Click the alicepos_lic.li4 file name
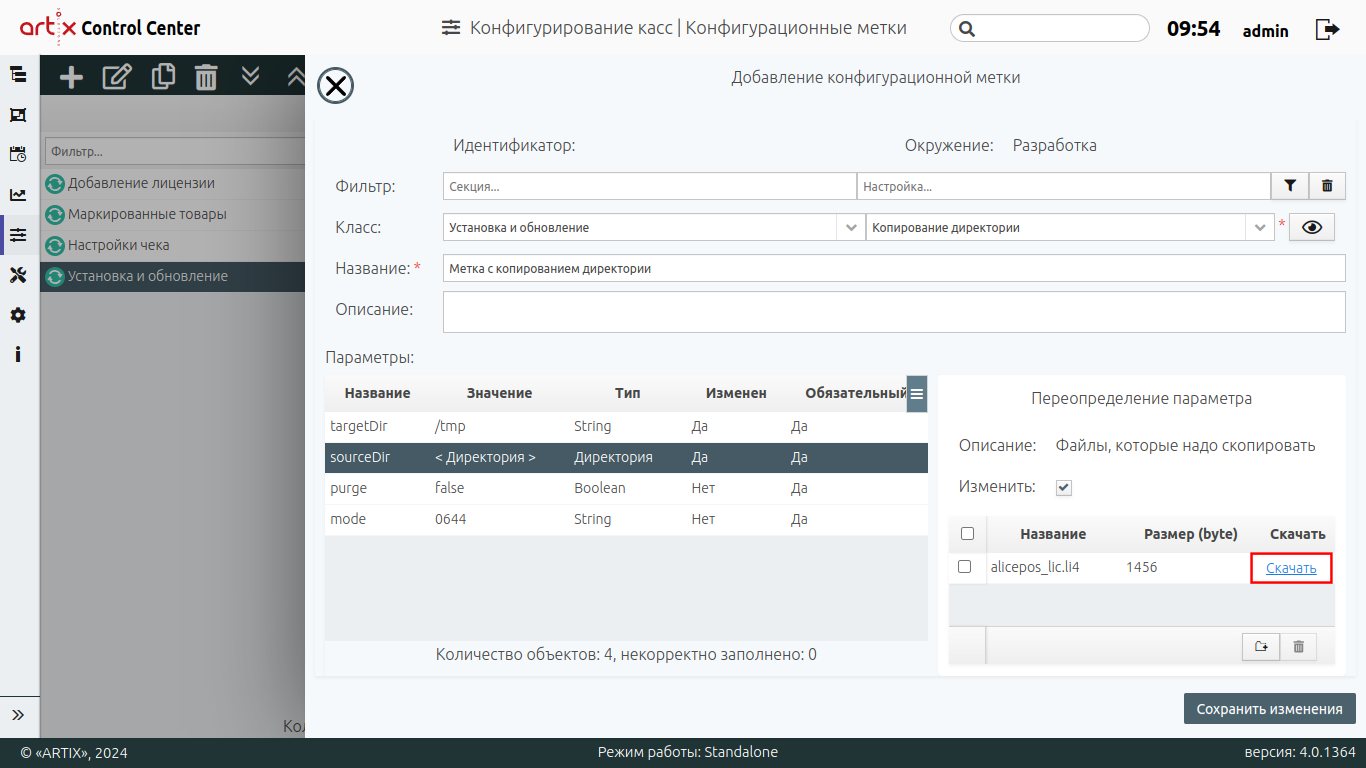Screen dimensions: 1366x768 1034,567
